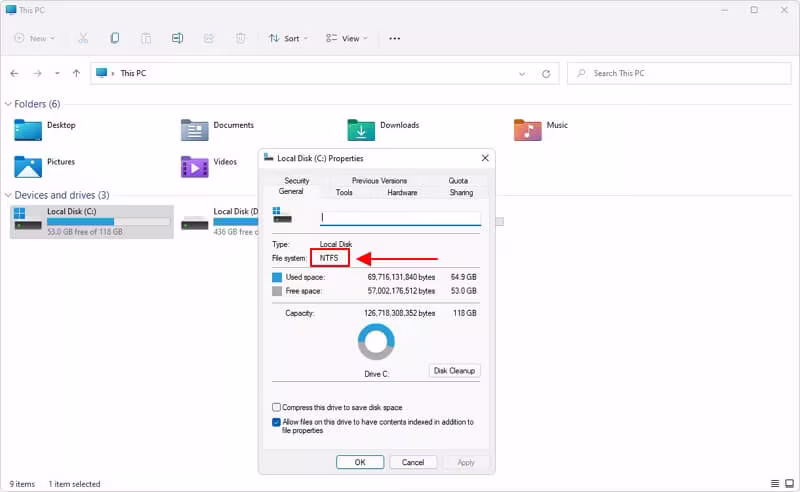The image size is (800, 492).
Task: Open the See more ellipsis menu
Action: point(394,38)
